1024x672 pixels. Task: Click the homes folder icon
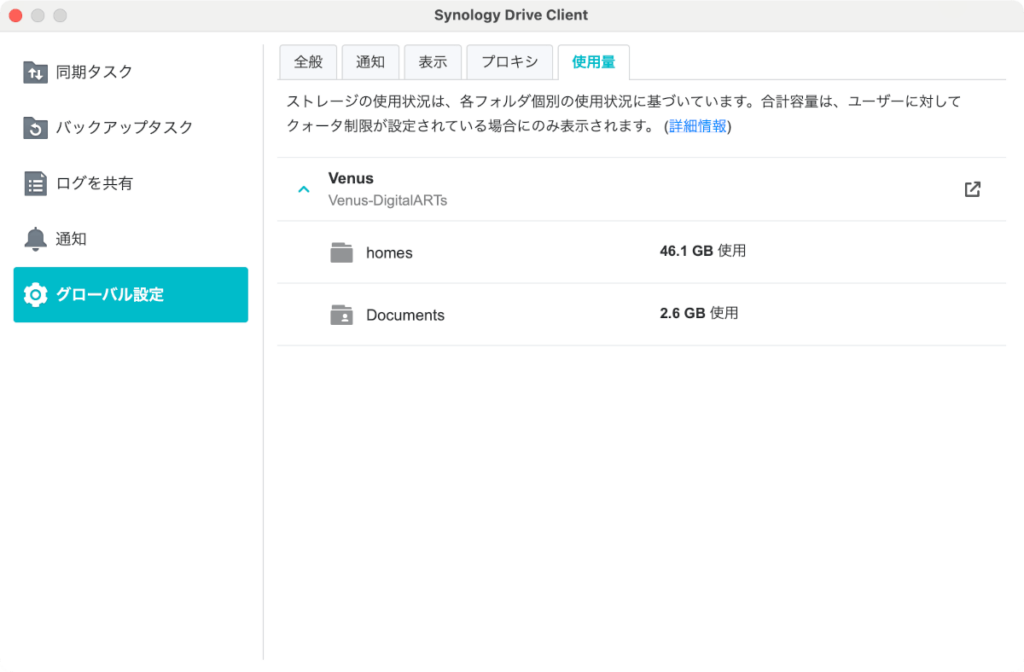[x=342, y=253]
